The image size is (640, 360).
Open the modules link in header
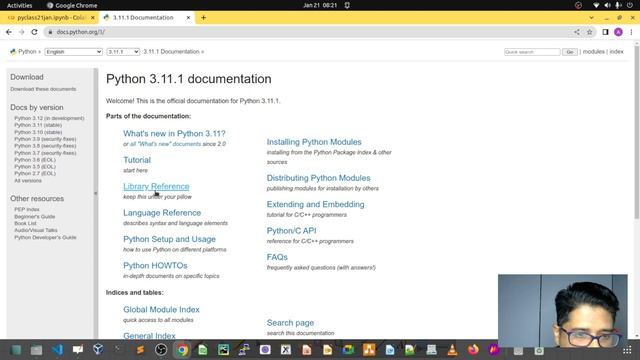pyautogui.click(x=593, y=51)
